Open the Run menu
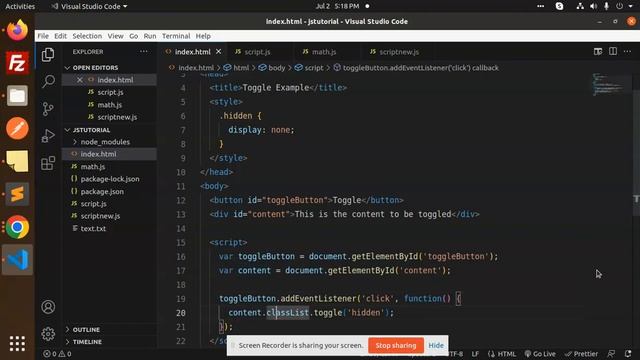This screenshot has width=640, height=360. click(150, 36)
